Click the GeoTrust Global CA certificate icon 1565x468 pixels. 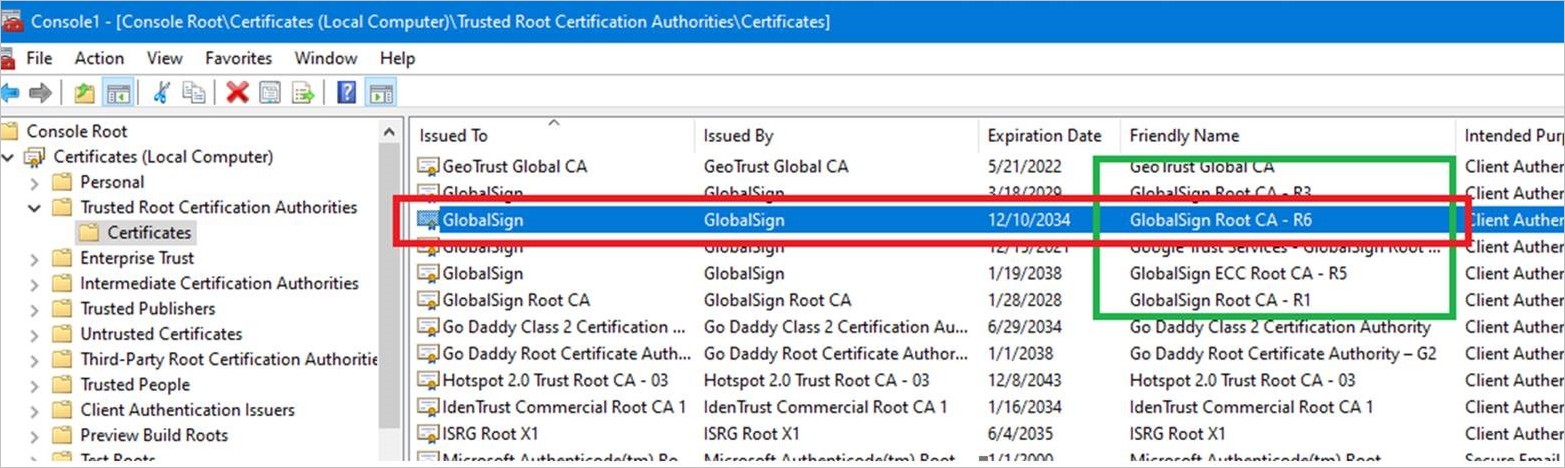click(x=428, y=167)
